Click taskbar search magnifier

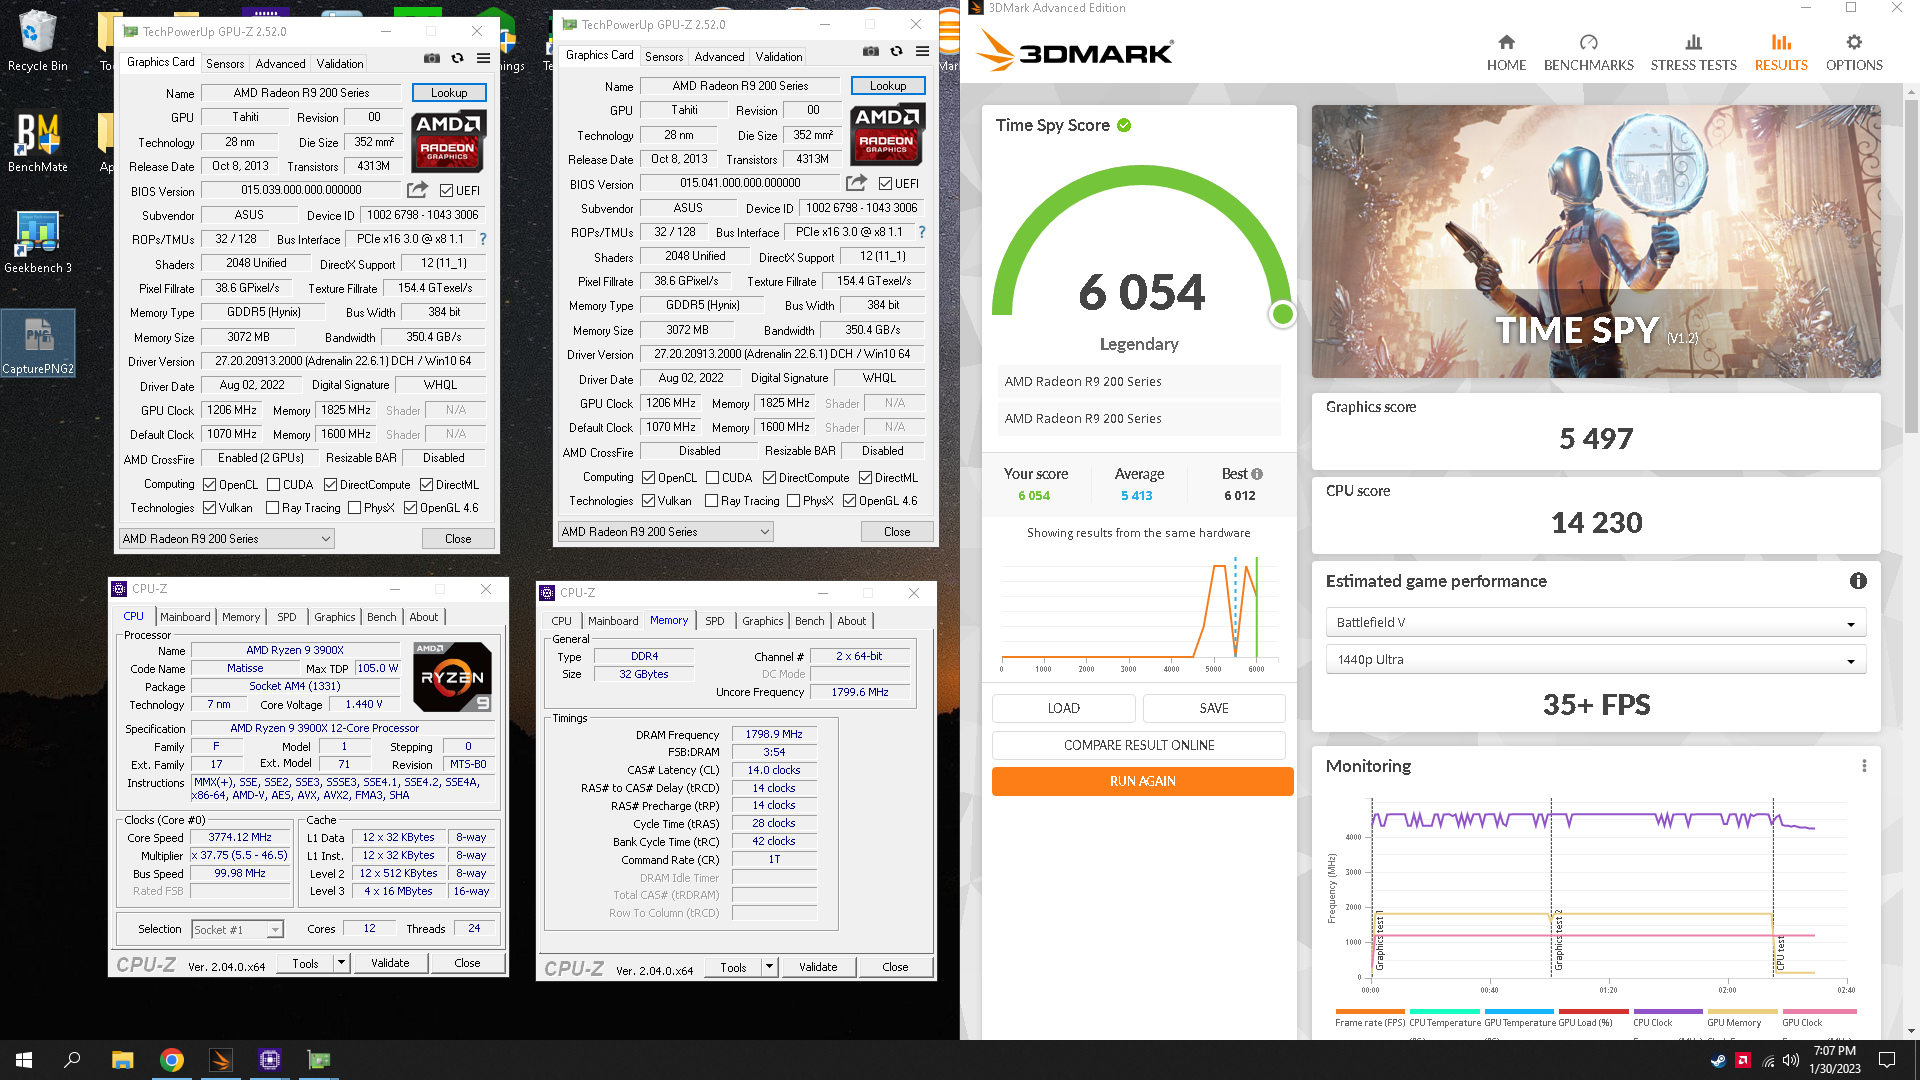(x=72, y=1060)
